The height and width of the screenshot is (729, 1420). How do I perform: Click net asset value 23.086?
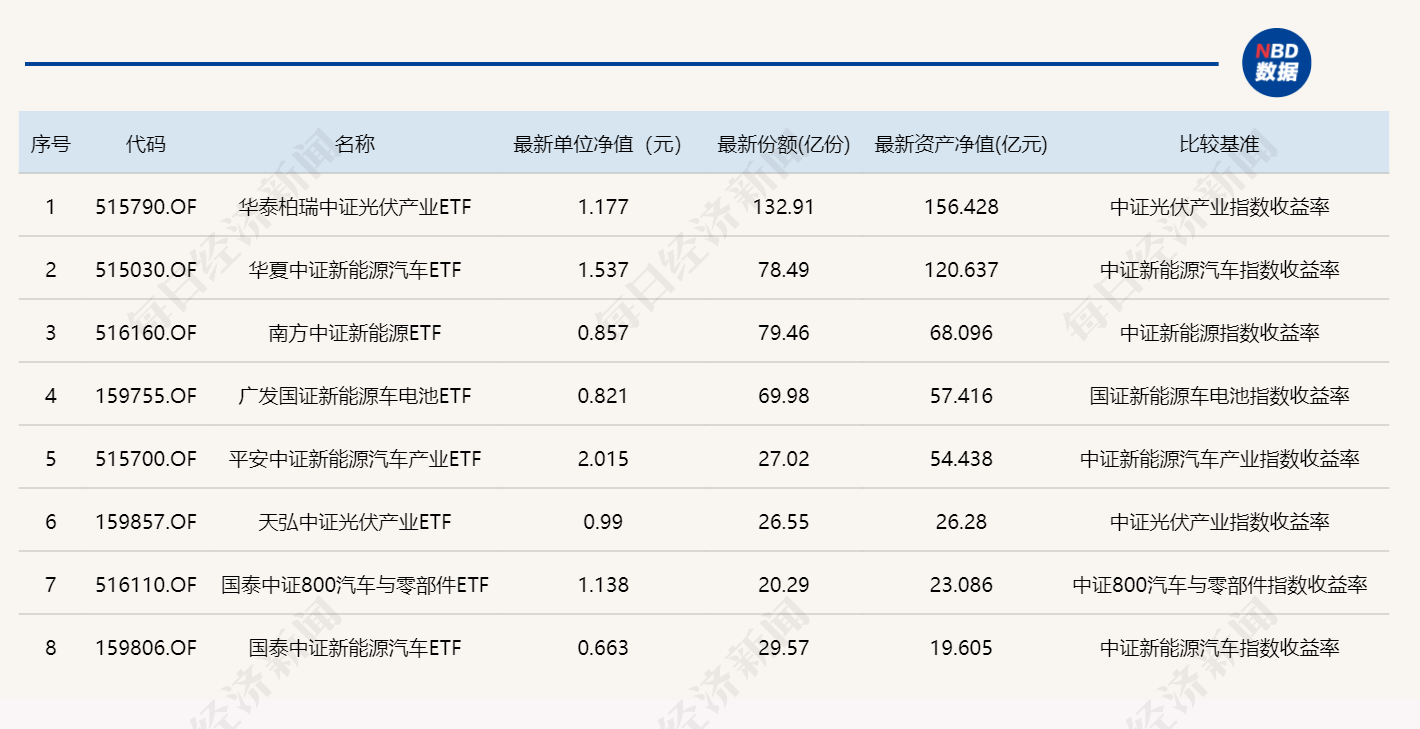coord(961,585)
